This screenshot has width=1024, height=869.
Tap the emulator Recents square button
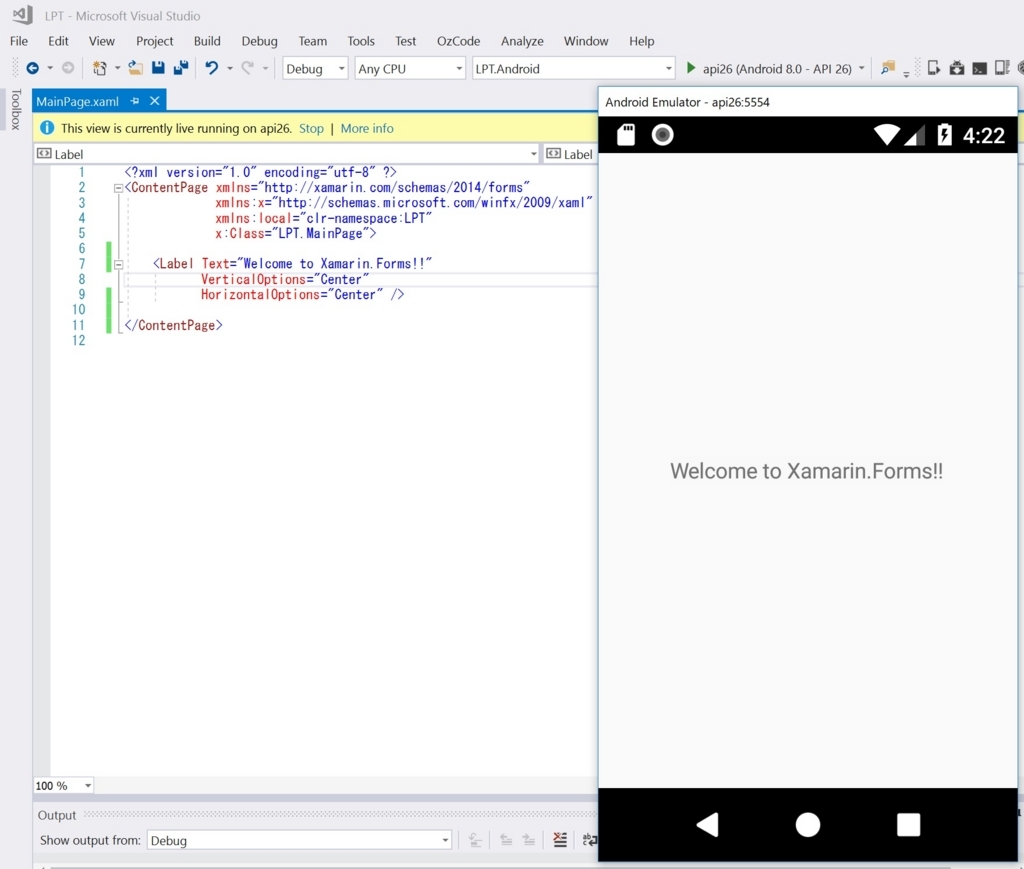point(908,825)
